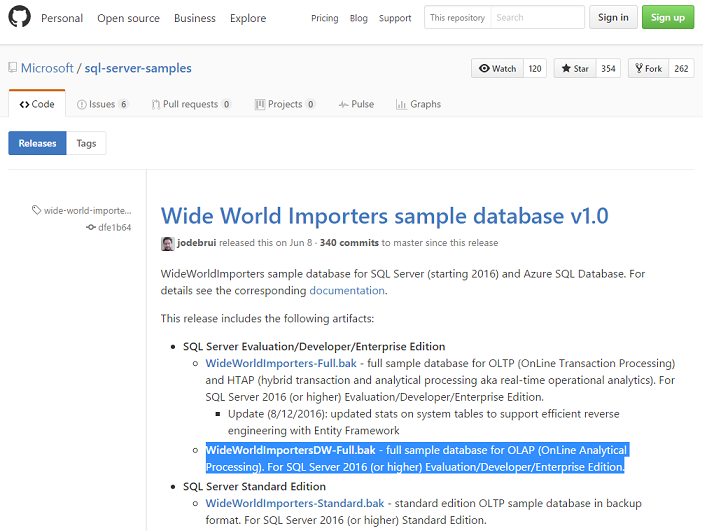
Task: Switch to the Pull requests tab
Action: point(191,104)
